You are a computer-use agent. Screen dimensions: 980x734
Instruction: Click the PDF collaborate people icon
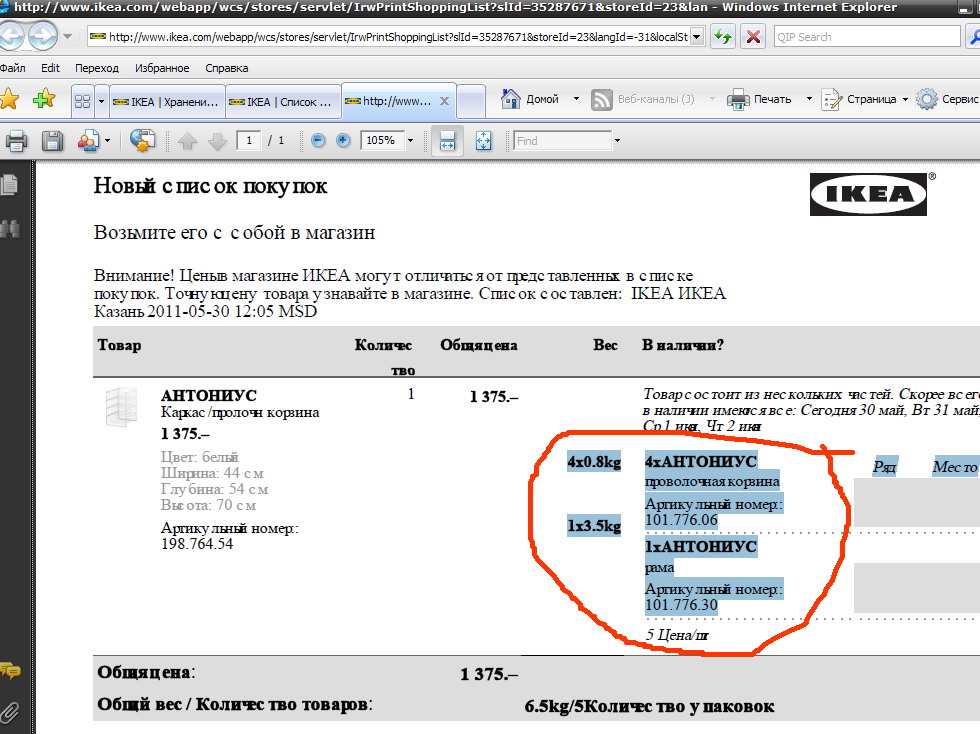(x=88, y=141)
